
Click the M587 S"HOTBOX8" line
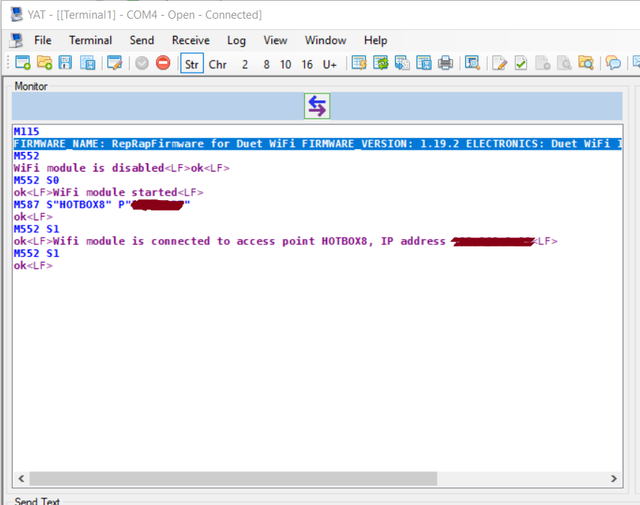[102, 205]
